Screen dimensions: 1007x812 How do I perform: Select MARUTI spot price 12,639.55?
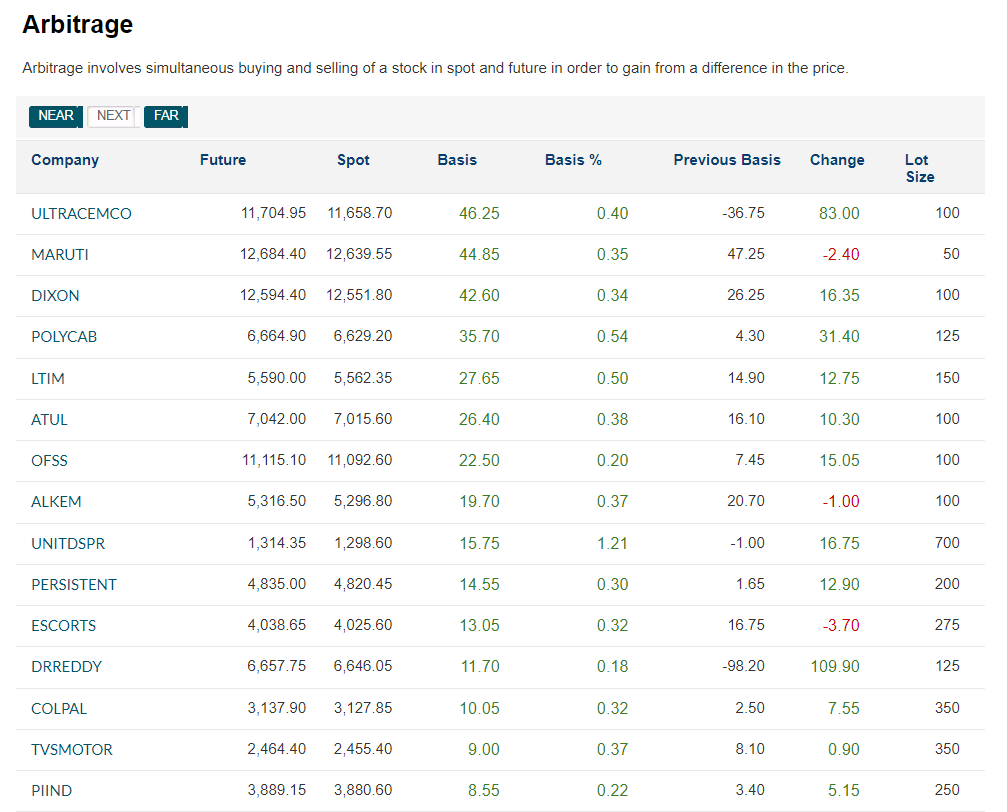(359, 254)
